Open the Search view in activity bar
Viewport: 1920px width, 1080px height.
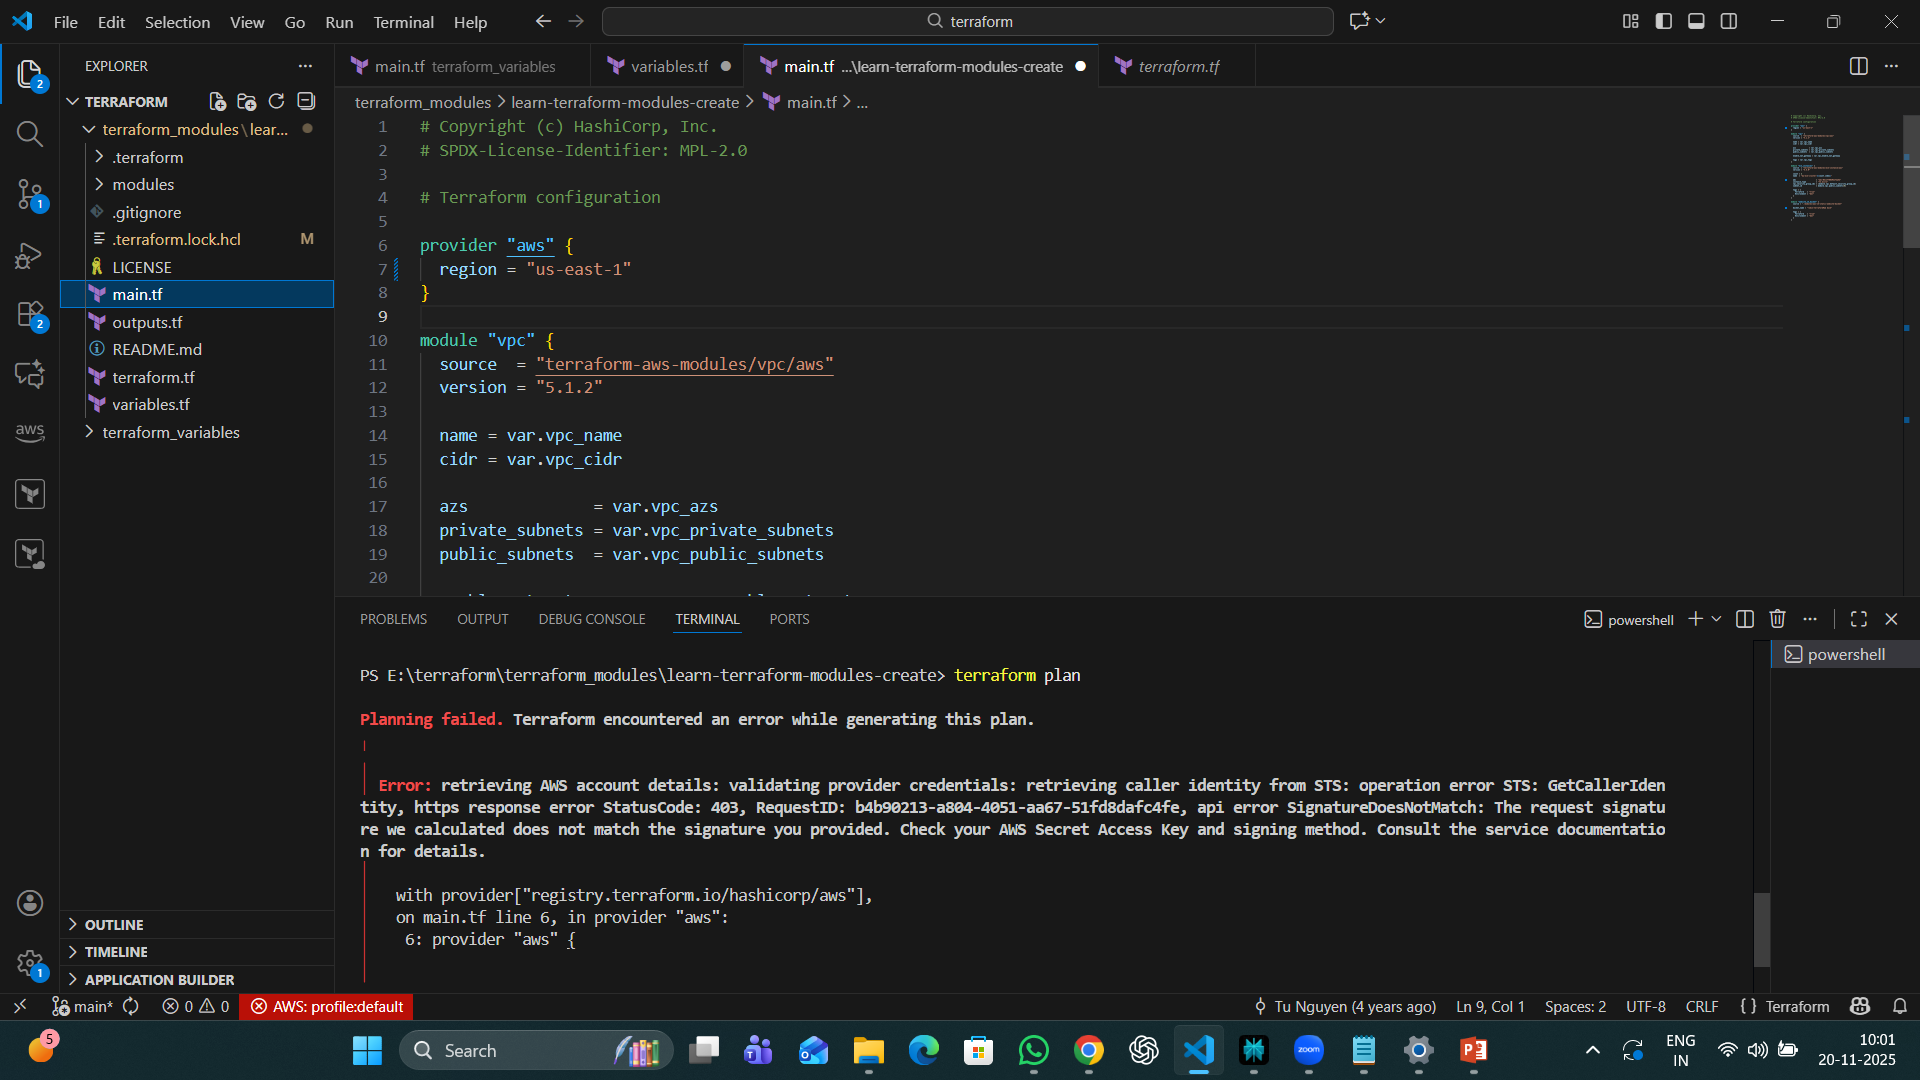[x=30, y=134]
